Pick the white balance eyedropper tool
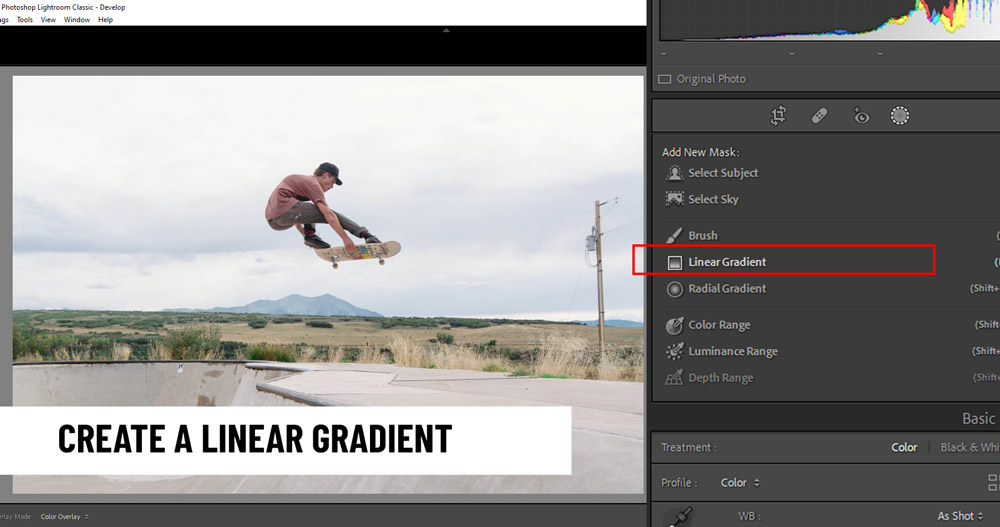The width and height of the screenshot is (1000, 527). [680, 517]
